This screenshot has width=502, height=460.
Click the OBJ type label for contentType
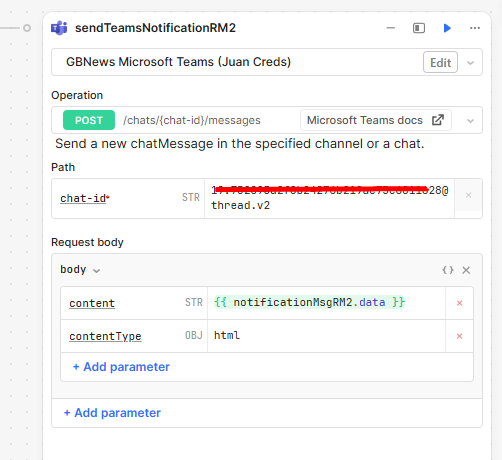pyautogui.click(x=194, y=335)
